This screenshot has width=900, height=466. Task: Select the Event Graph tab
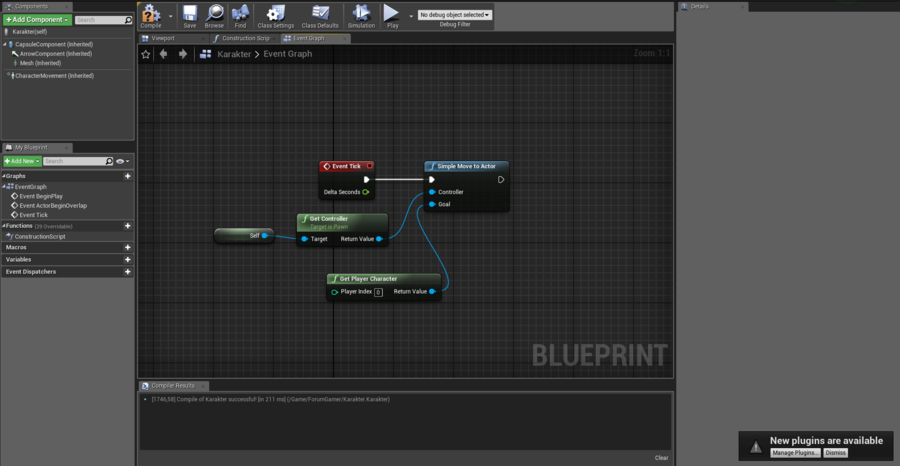pyautogui.click(x=315, y=38)
